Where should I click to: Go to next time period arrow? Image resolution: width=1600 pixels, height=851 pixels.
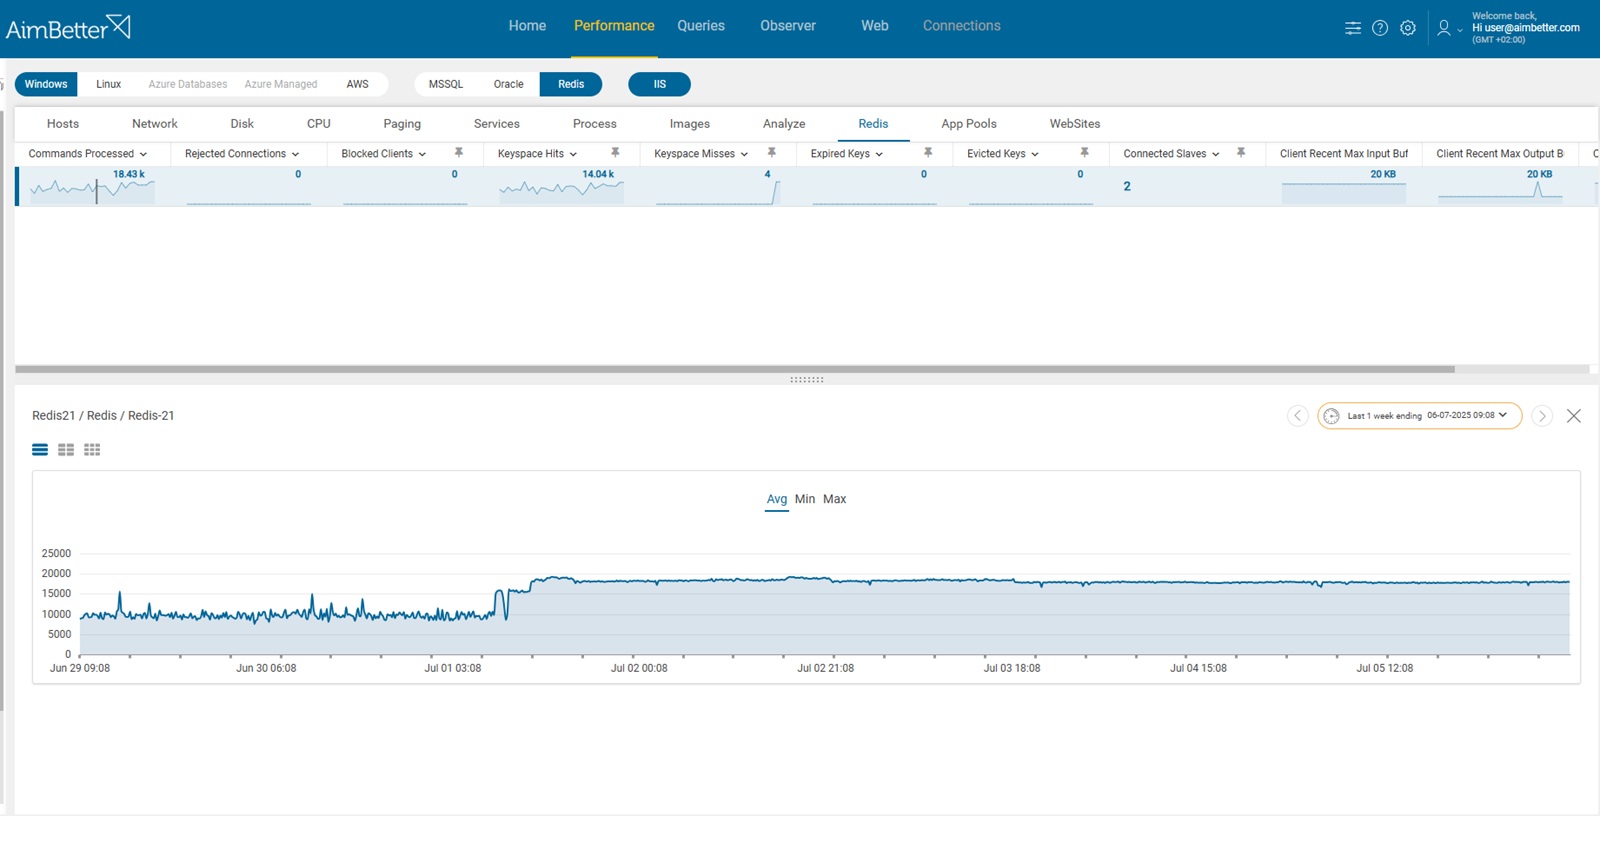(1542, 416)
